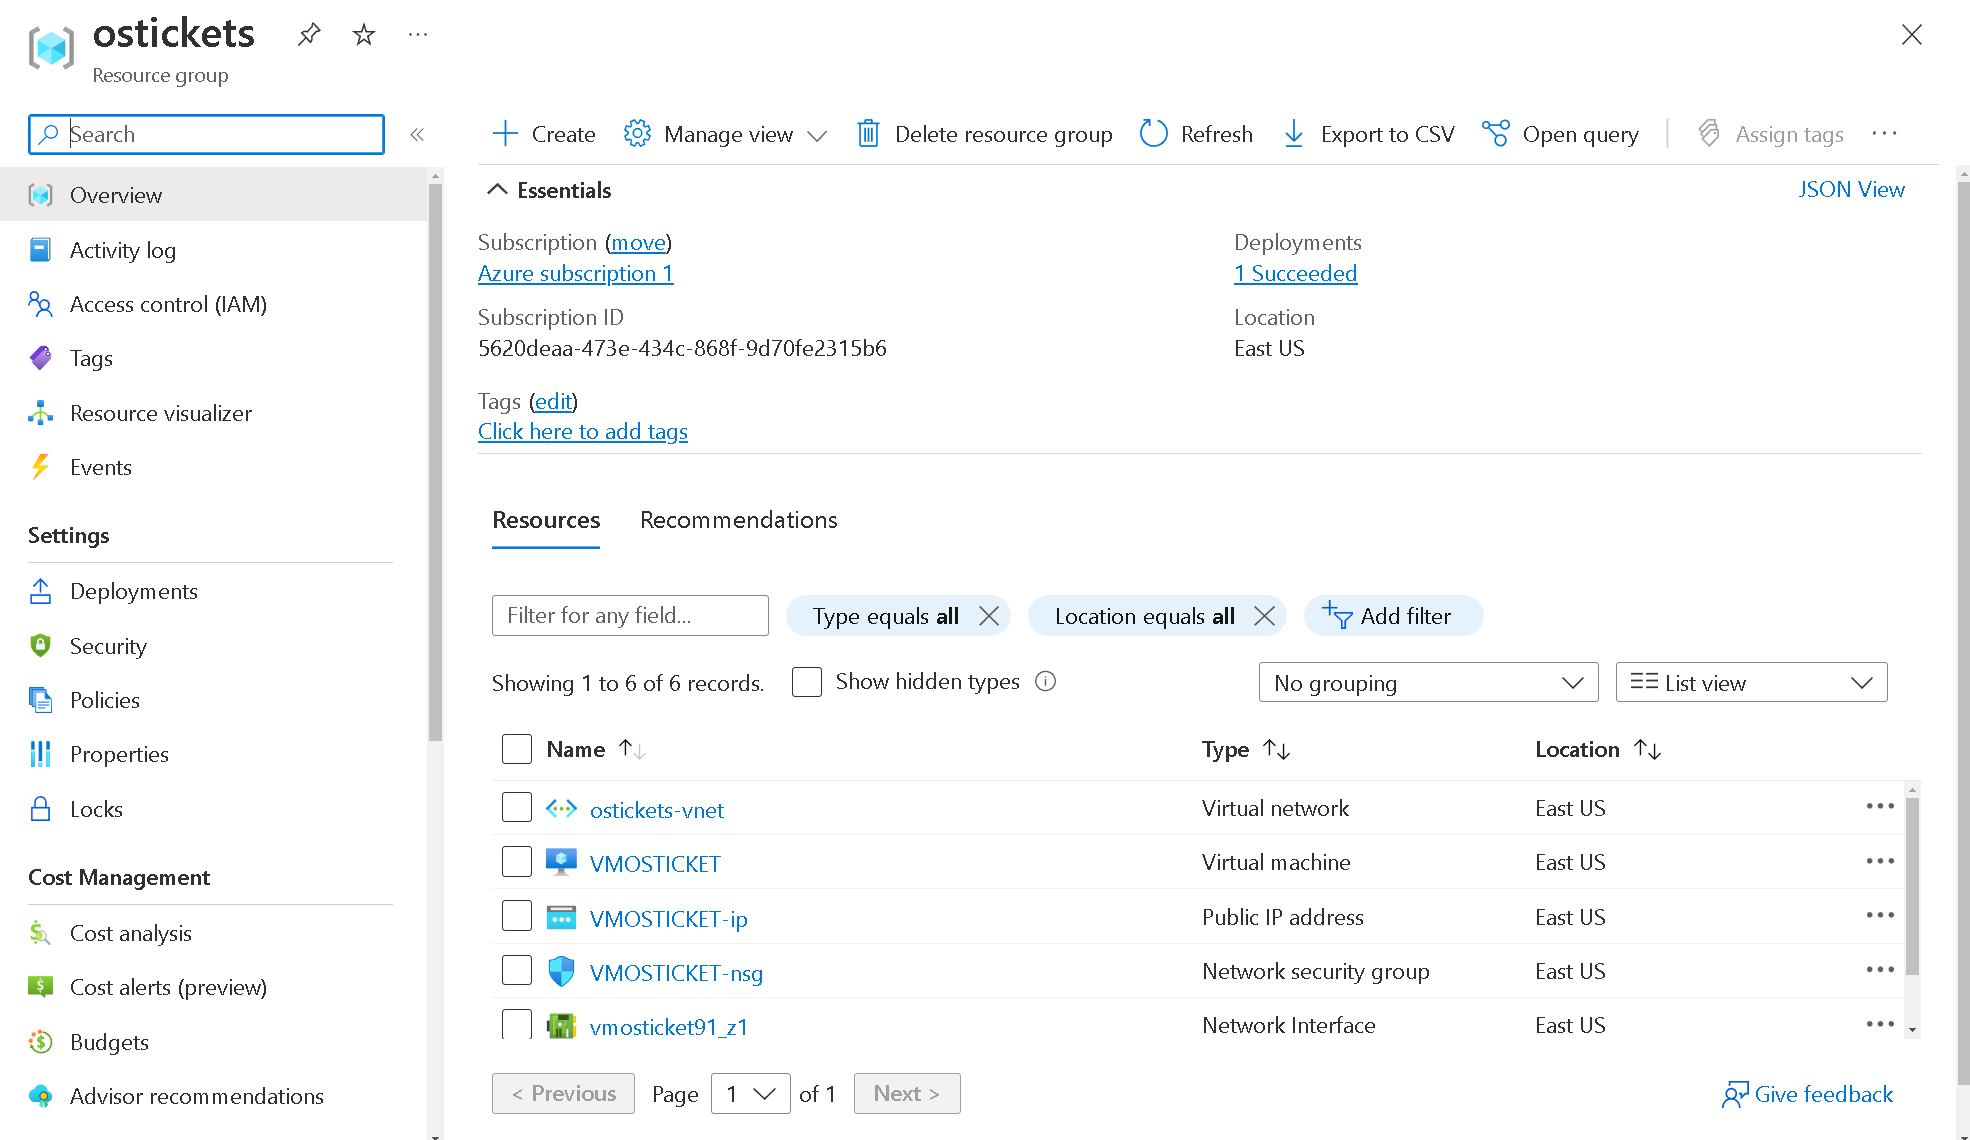Screen dimensions: 1970x1140
Task: Select the VMOSTICKET virtual machine checkbox
Action: point(516,862)
